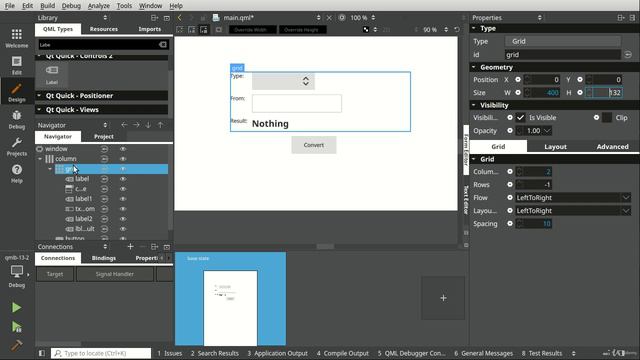Screen dimensions: 640x360
Task: Open the Compile Output pane
Action: pyautogui.click(x=342, y=353)
